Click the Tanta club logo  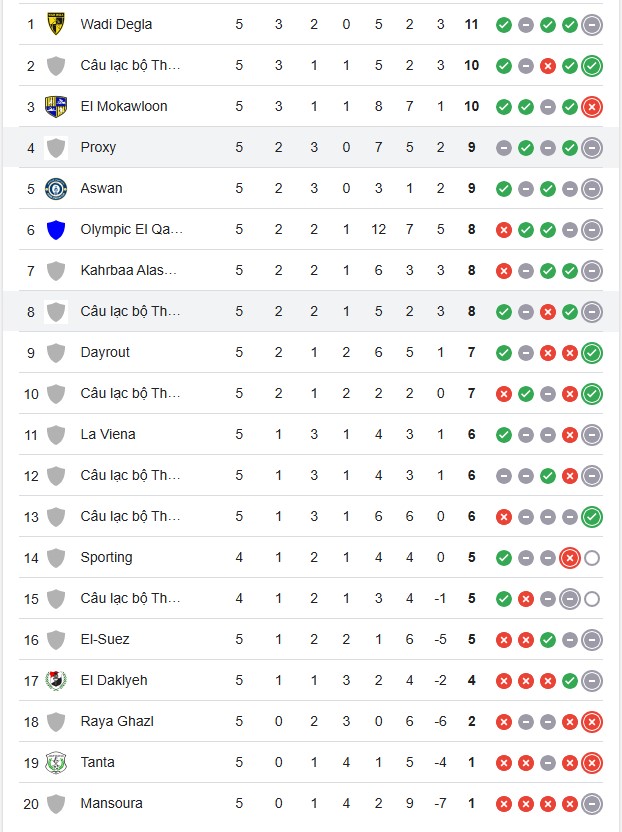coord(56,762)
